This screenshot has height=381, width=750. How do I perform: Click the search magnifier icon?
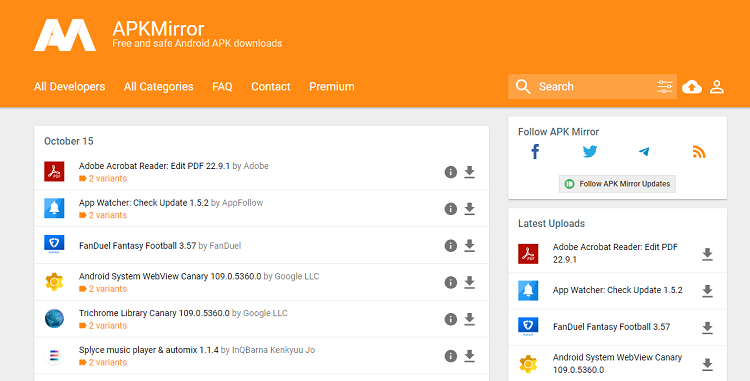tap(523, 87)
